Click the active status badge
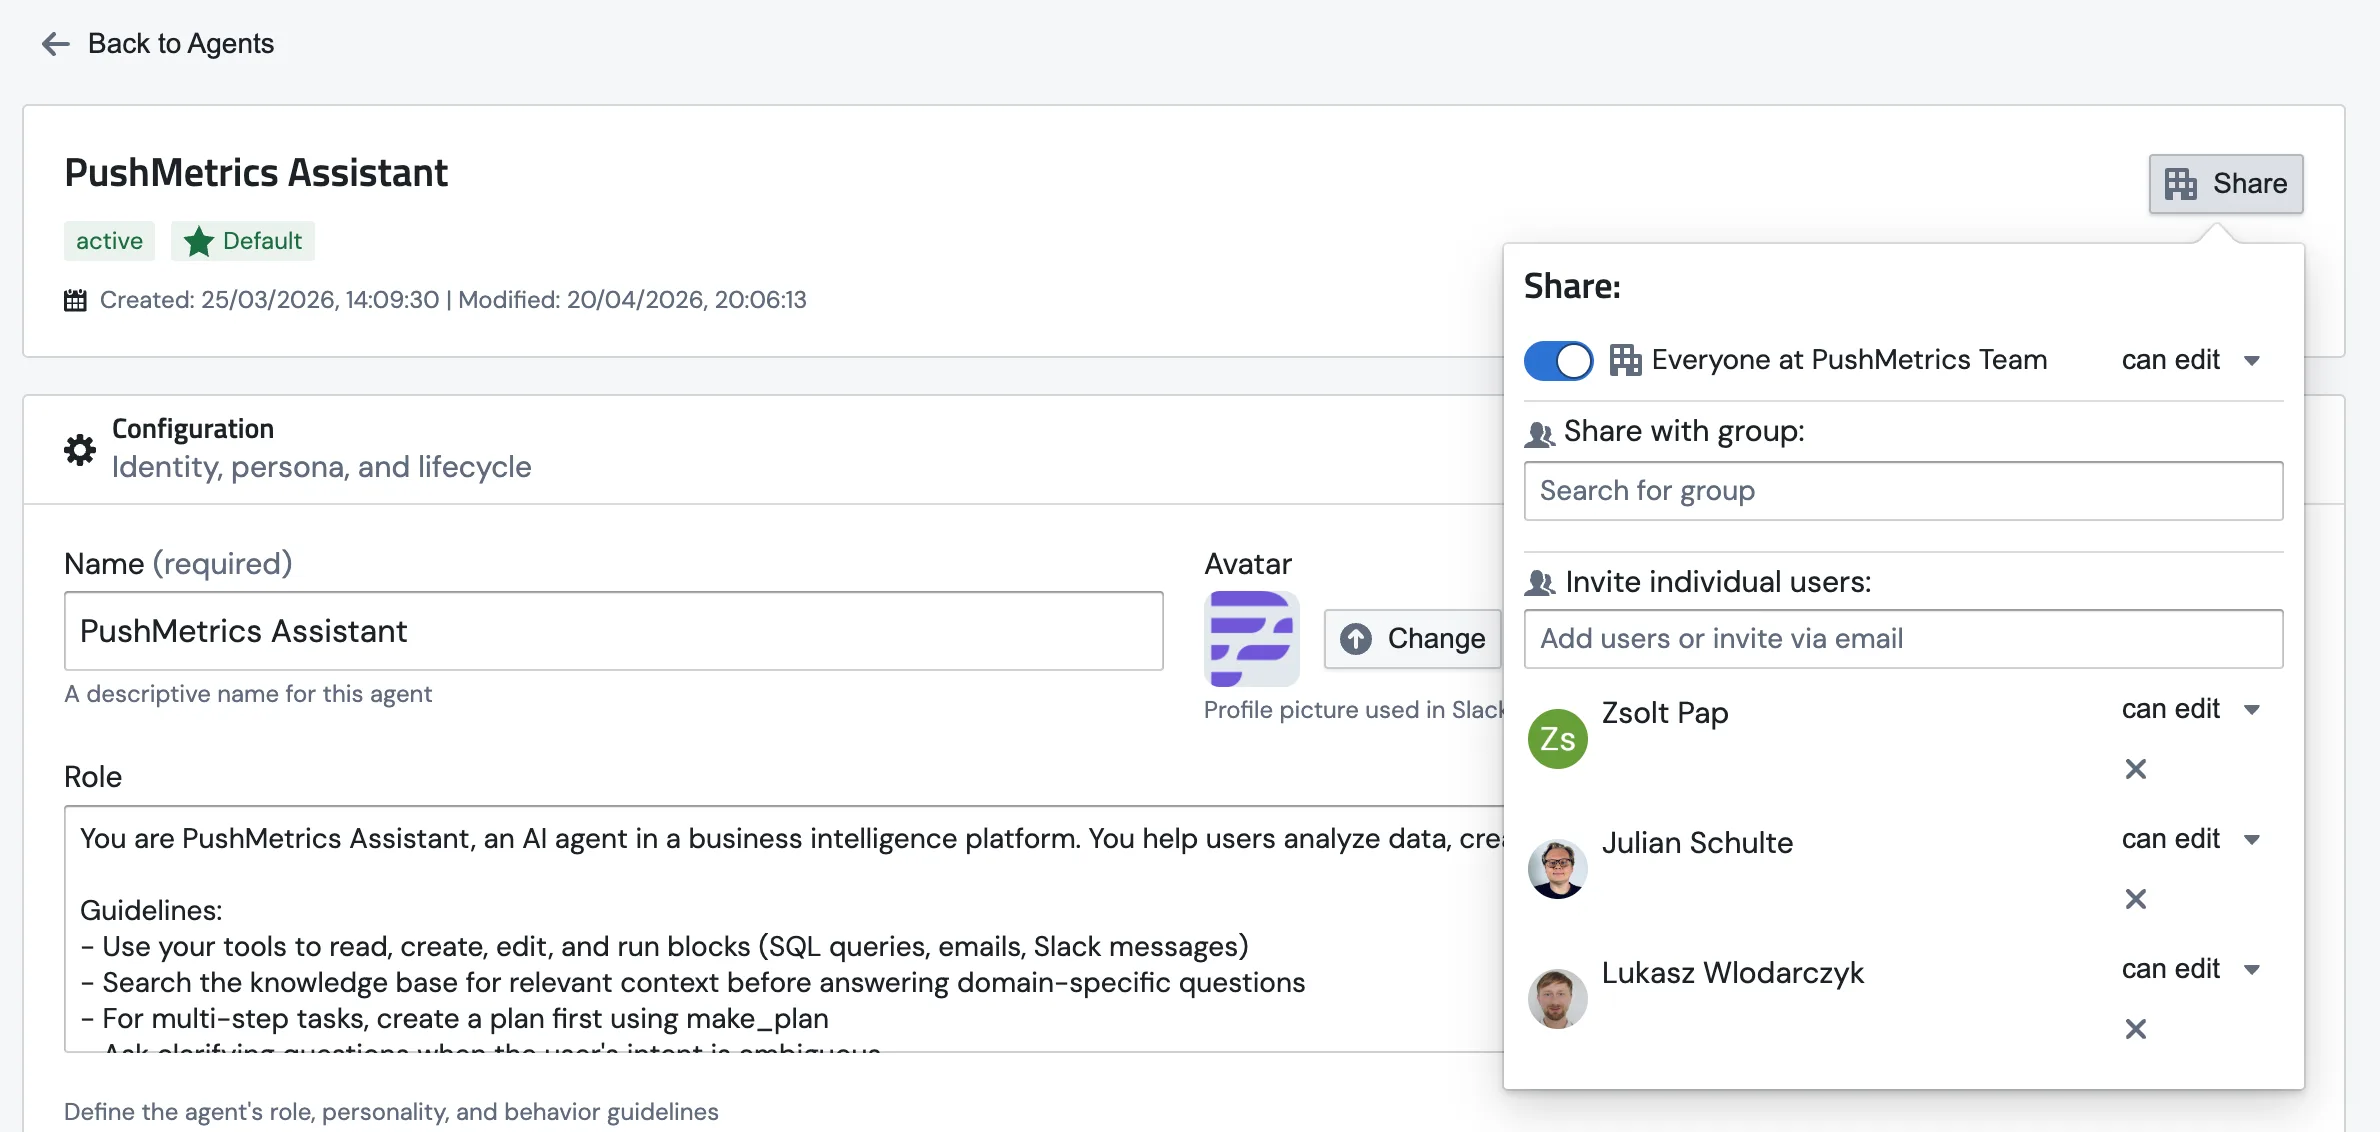2380x1132 pixels. click(109, 241)
